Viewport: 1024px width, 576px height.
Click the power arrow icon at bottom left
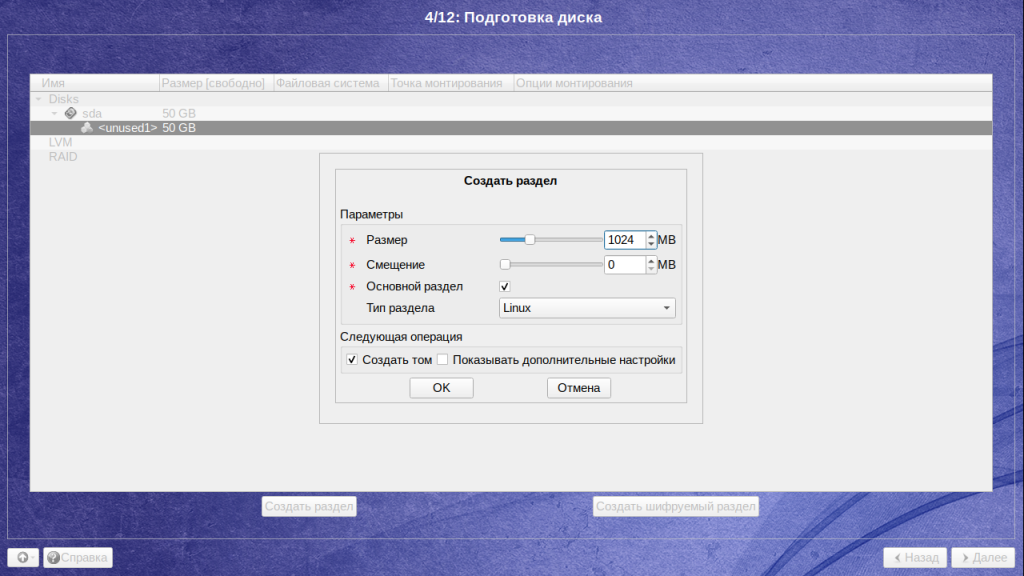[x=22, y=557]
